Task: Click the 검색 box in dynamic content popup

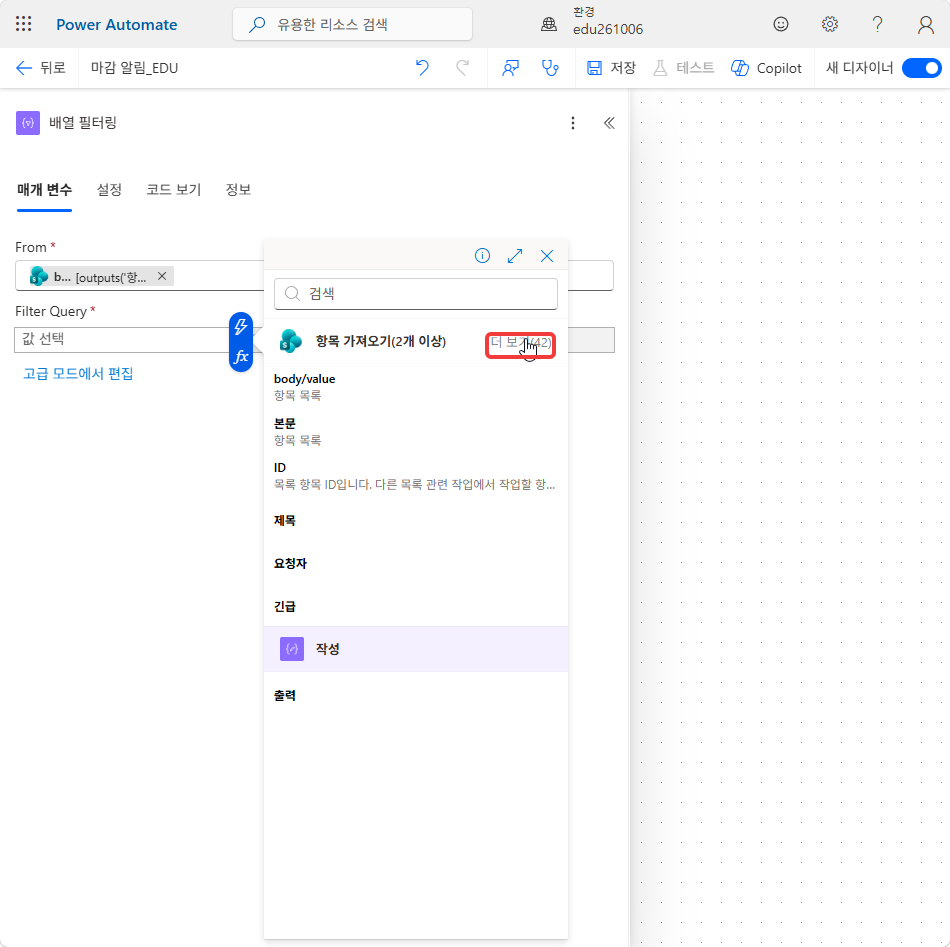Action: [x=416, y=294]
